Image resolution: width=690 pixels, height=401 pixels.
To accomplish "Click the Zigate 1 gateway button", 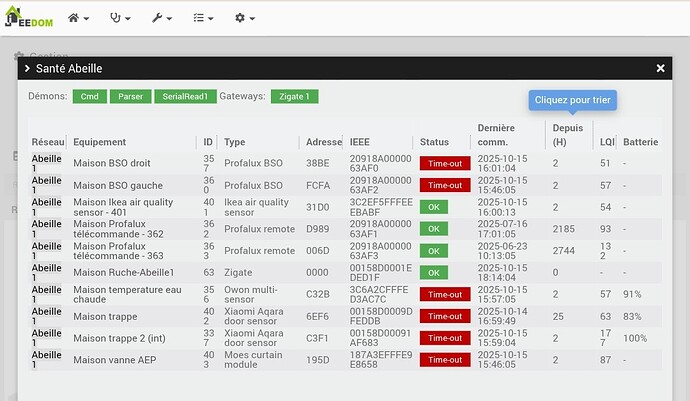I will [295, 96].
